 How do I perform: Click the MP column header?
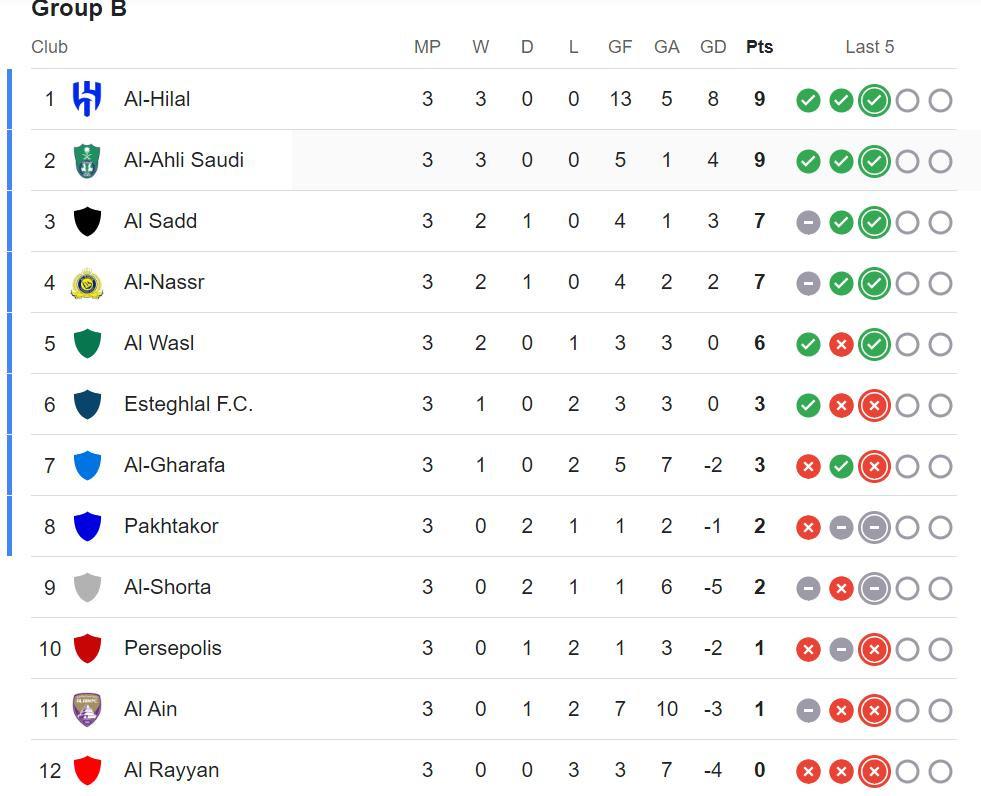(427, 47)
